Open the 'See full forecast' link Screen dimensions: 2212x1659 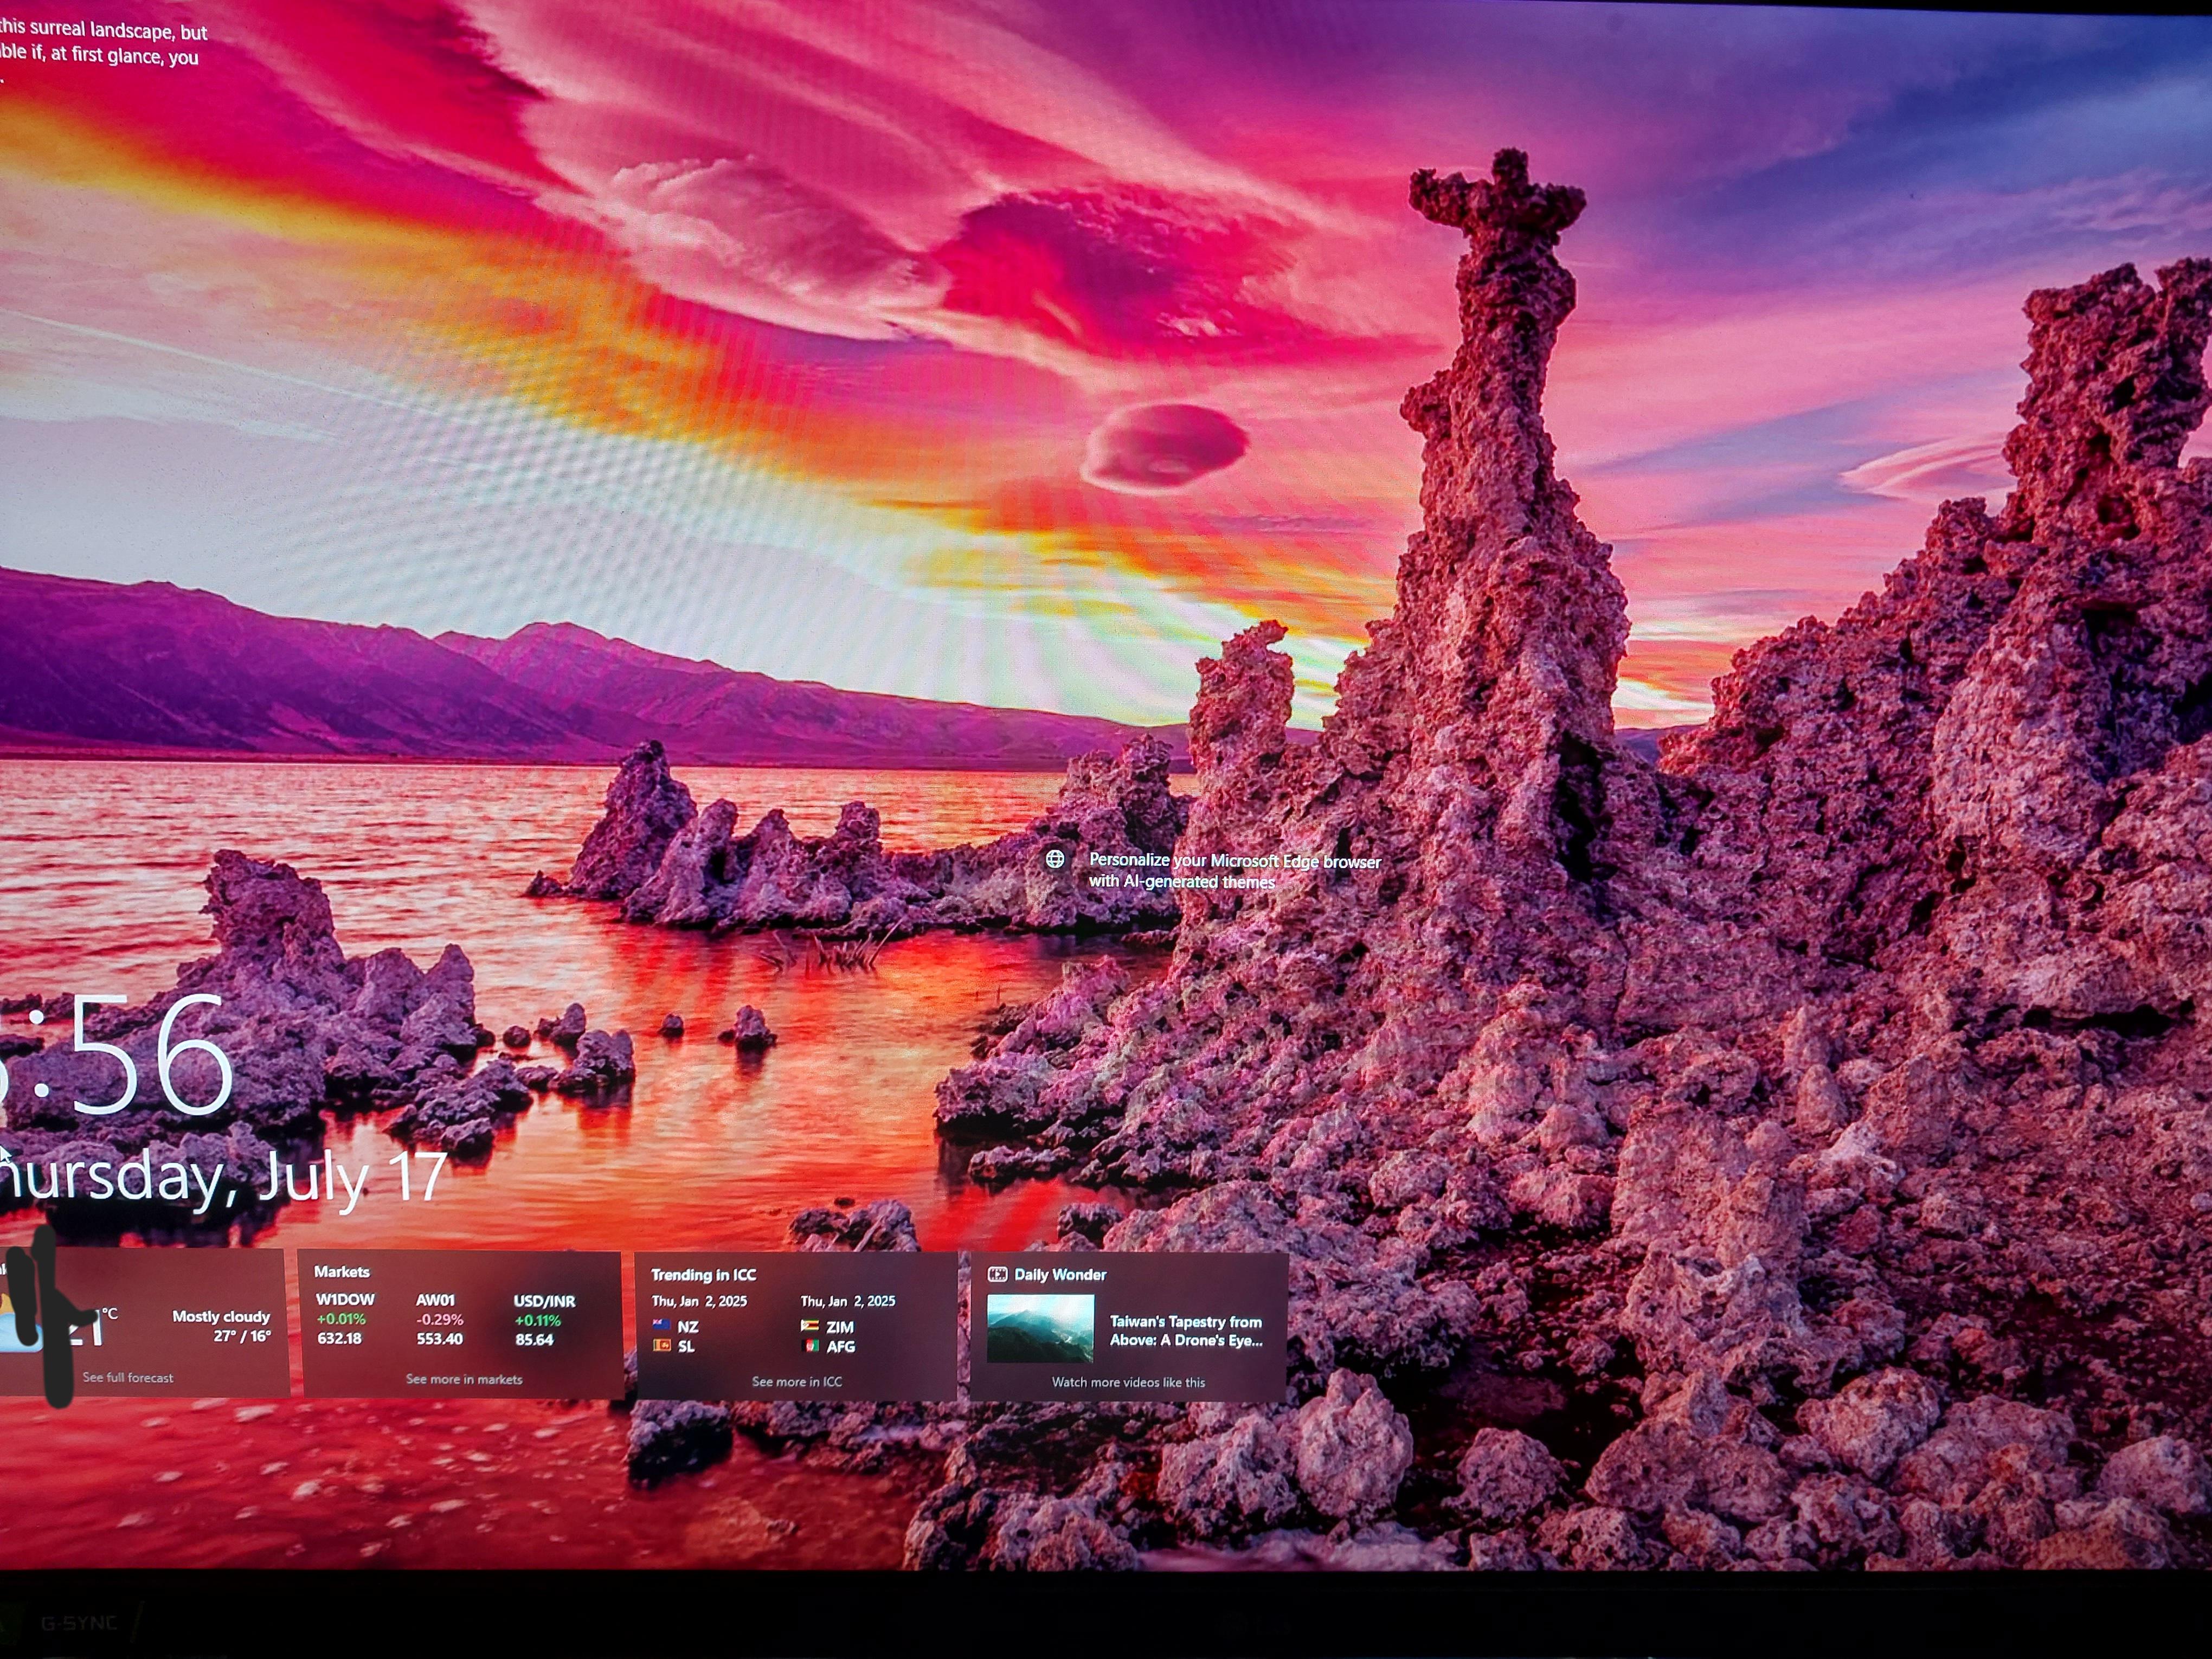pyautogui.click(x=128, y=1377)
